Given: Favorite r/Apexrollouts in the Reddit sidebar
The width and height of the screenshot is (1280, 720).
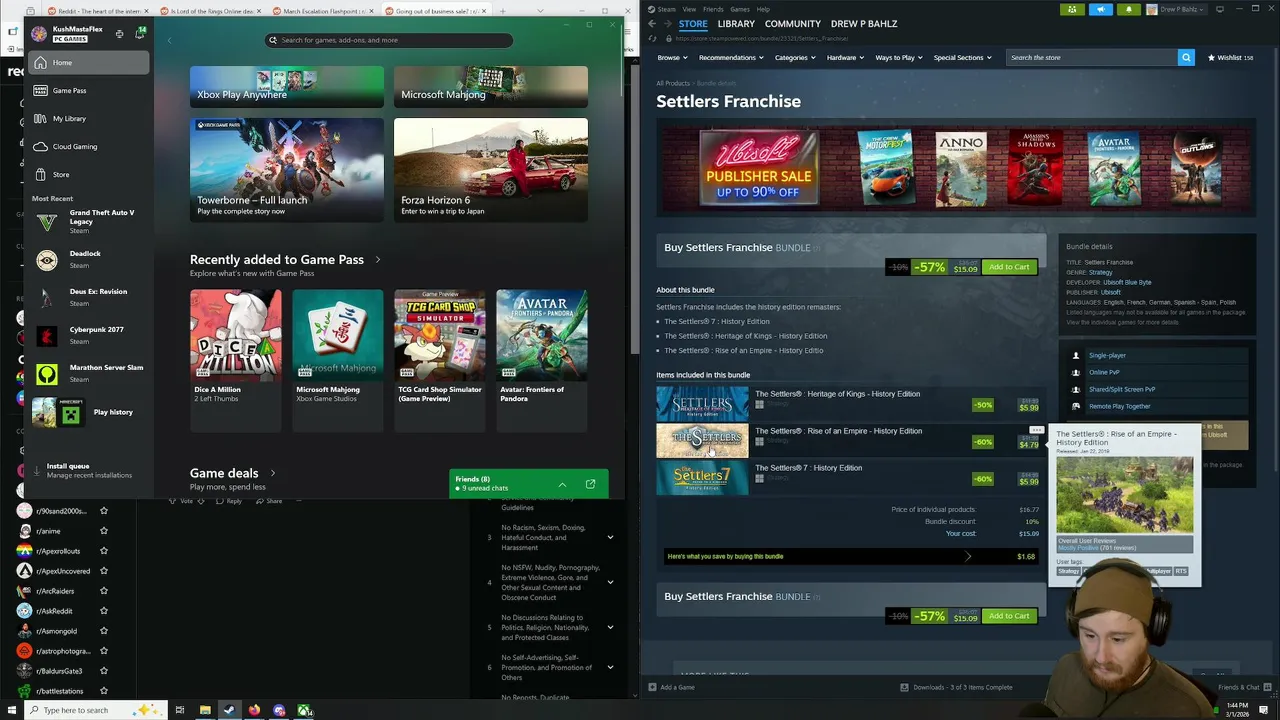Looking at the screenshot, I should (103, 551).
